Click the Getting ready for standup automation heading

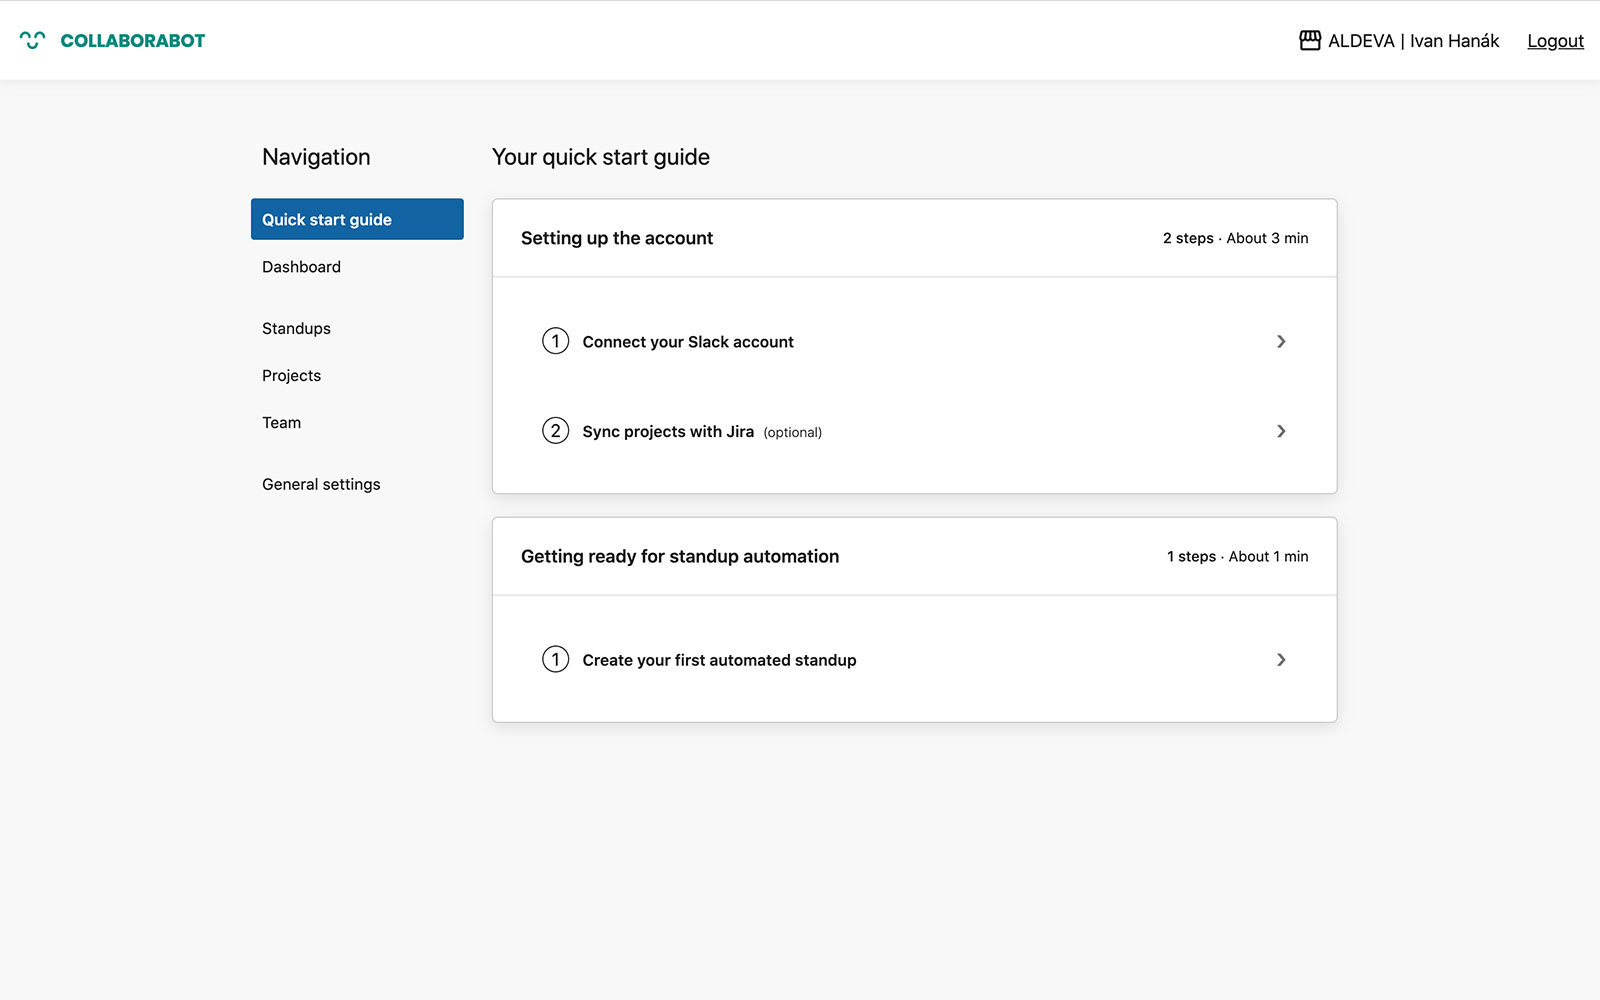click(x=680, y=556)
